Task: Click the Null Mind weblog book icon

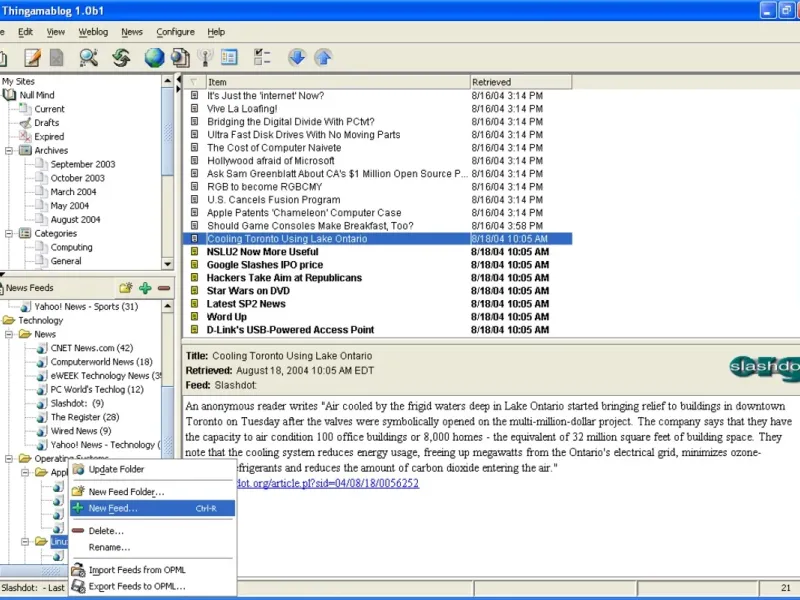Action: click(x=9, y=95)
